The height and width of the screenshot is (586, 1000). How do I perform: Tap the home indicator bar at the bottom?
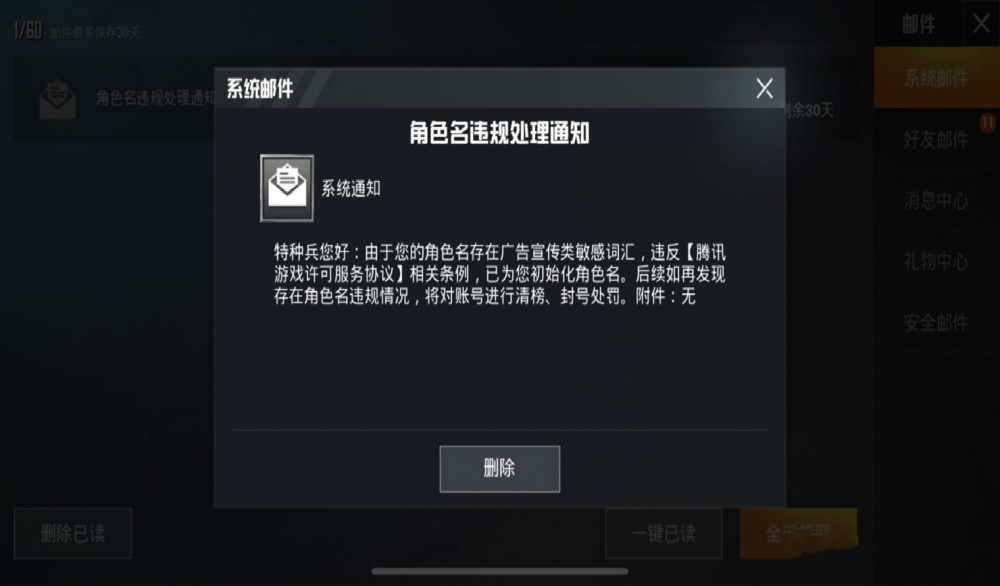click(499, 571)
